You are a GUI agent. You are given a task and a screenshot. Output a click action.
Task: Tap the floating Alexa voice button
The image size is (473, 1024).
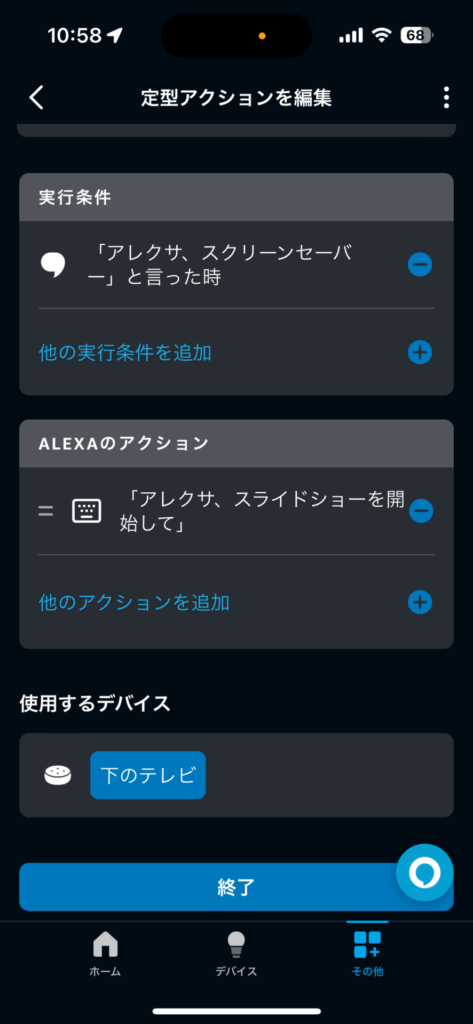(425, 872)
